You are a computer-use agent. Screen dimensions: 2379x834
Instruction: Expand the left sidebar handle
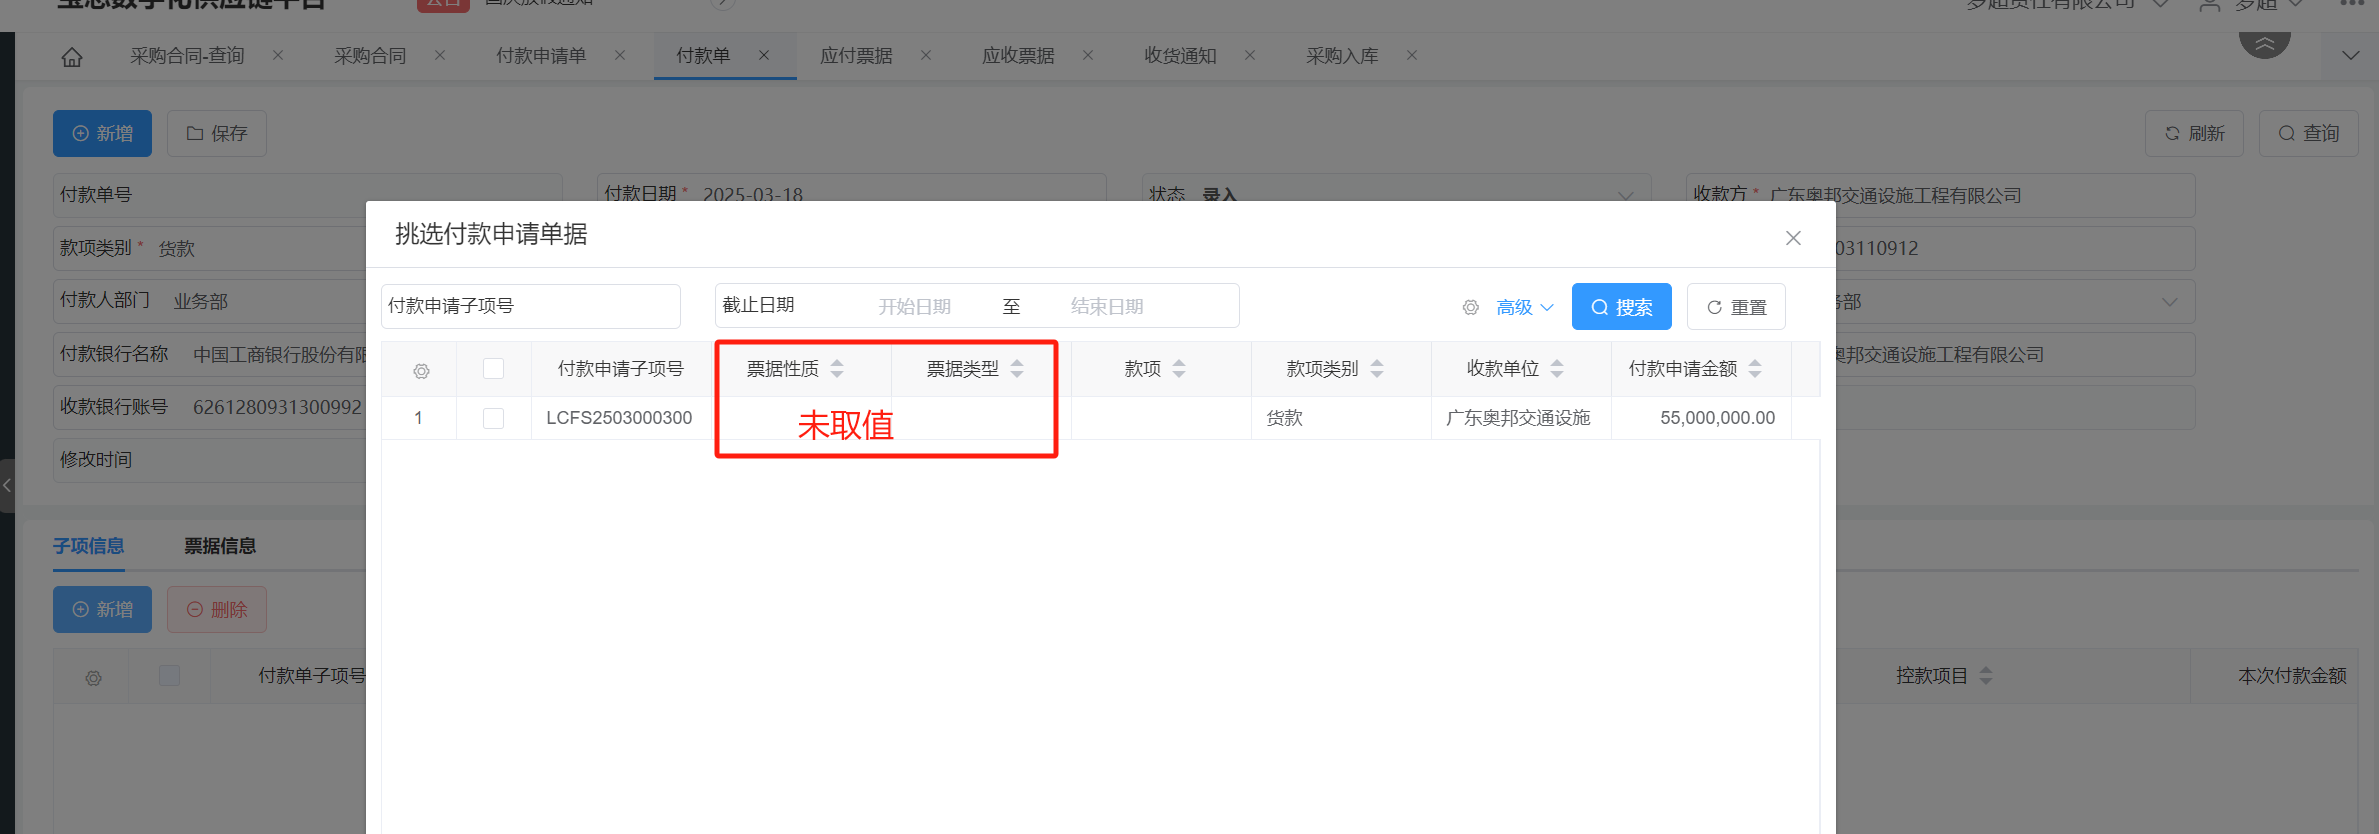[7, 485]
